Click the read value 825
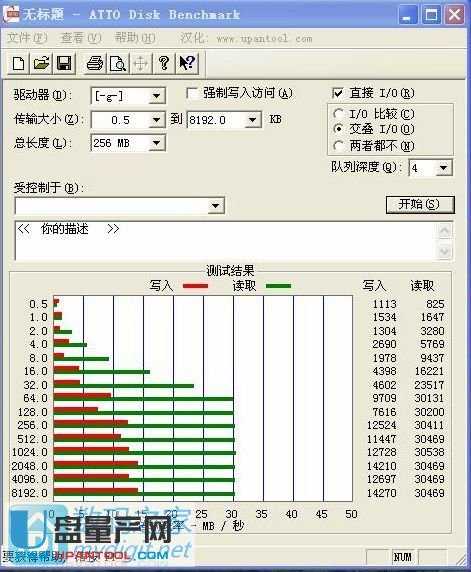The image size is (471, 572). click(435, 304)
